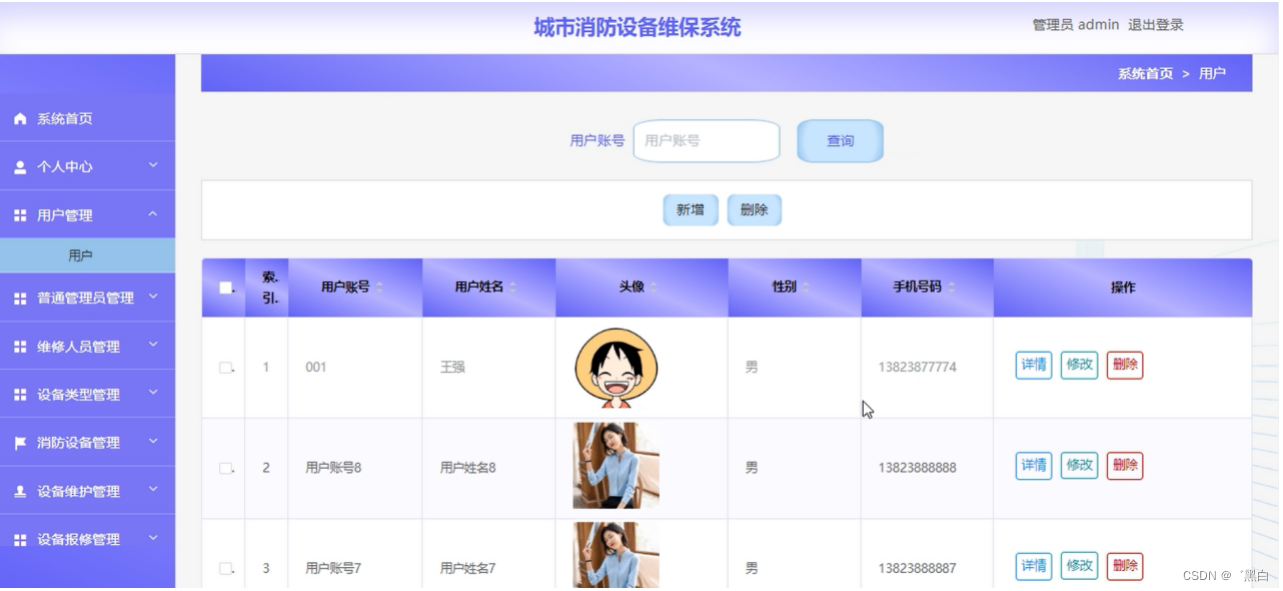Image resolution: width=1283 pixels, height=591 pixels.
Task: Click the 用户 breadcrumb text
Action: (x=1212, y=74)
